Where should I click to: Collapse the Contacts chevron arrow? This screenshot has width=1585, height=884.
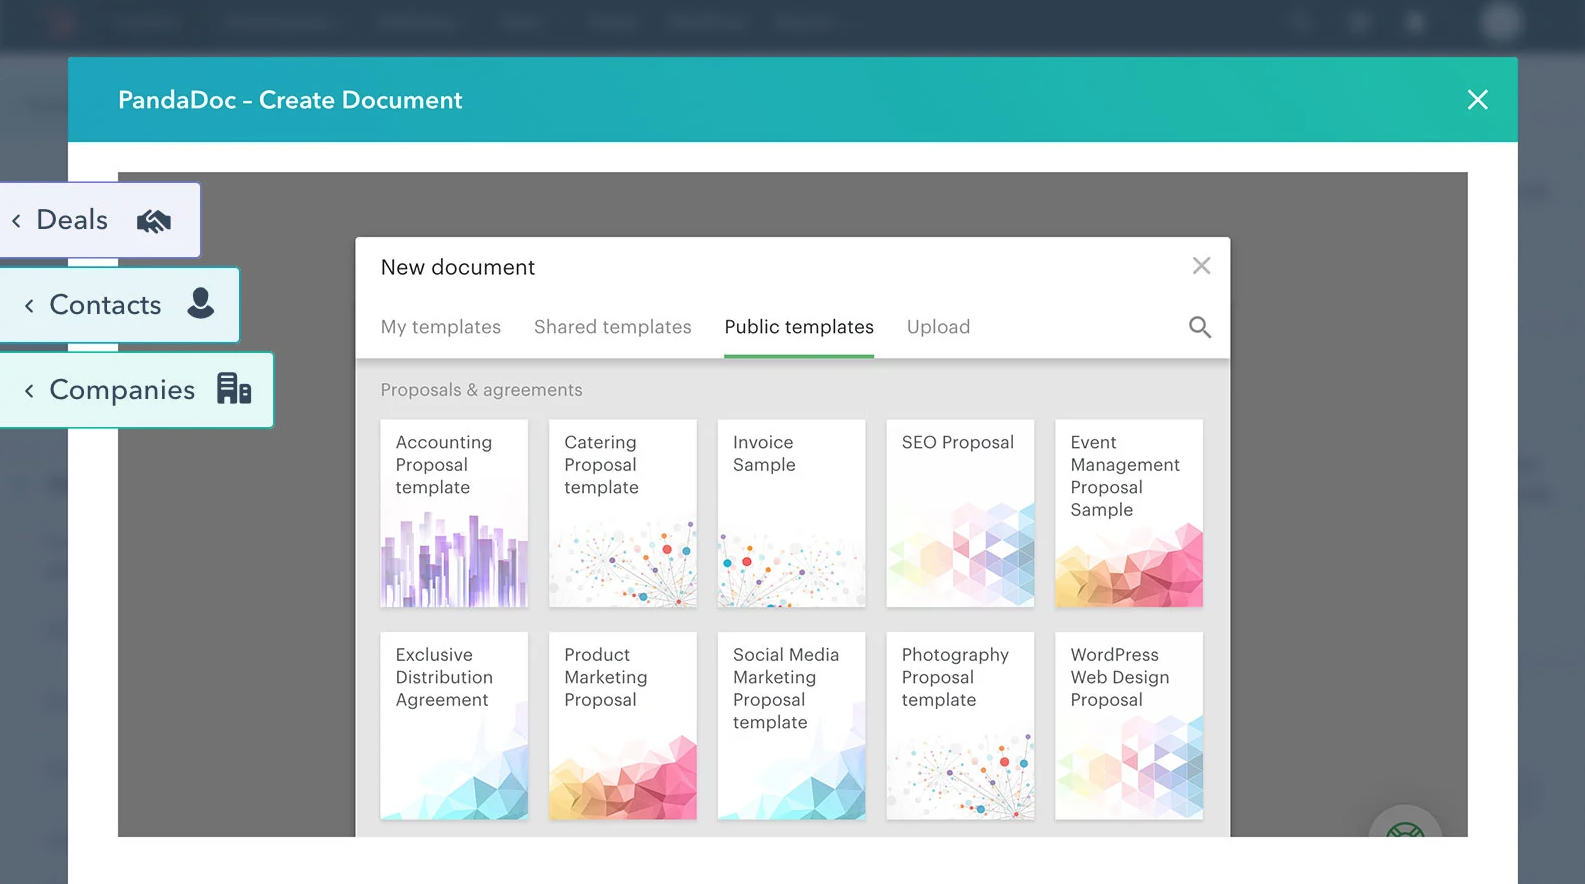point(29,305)
